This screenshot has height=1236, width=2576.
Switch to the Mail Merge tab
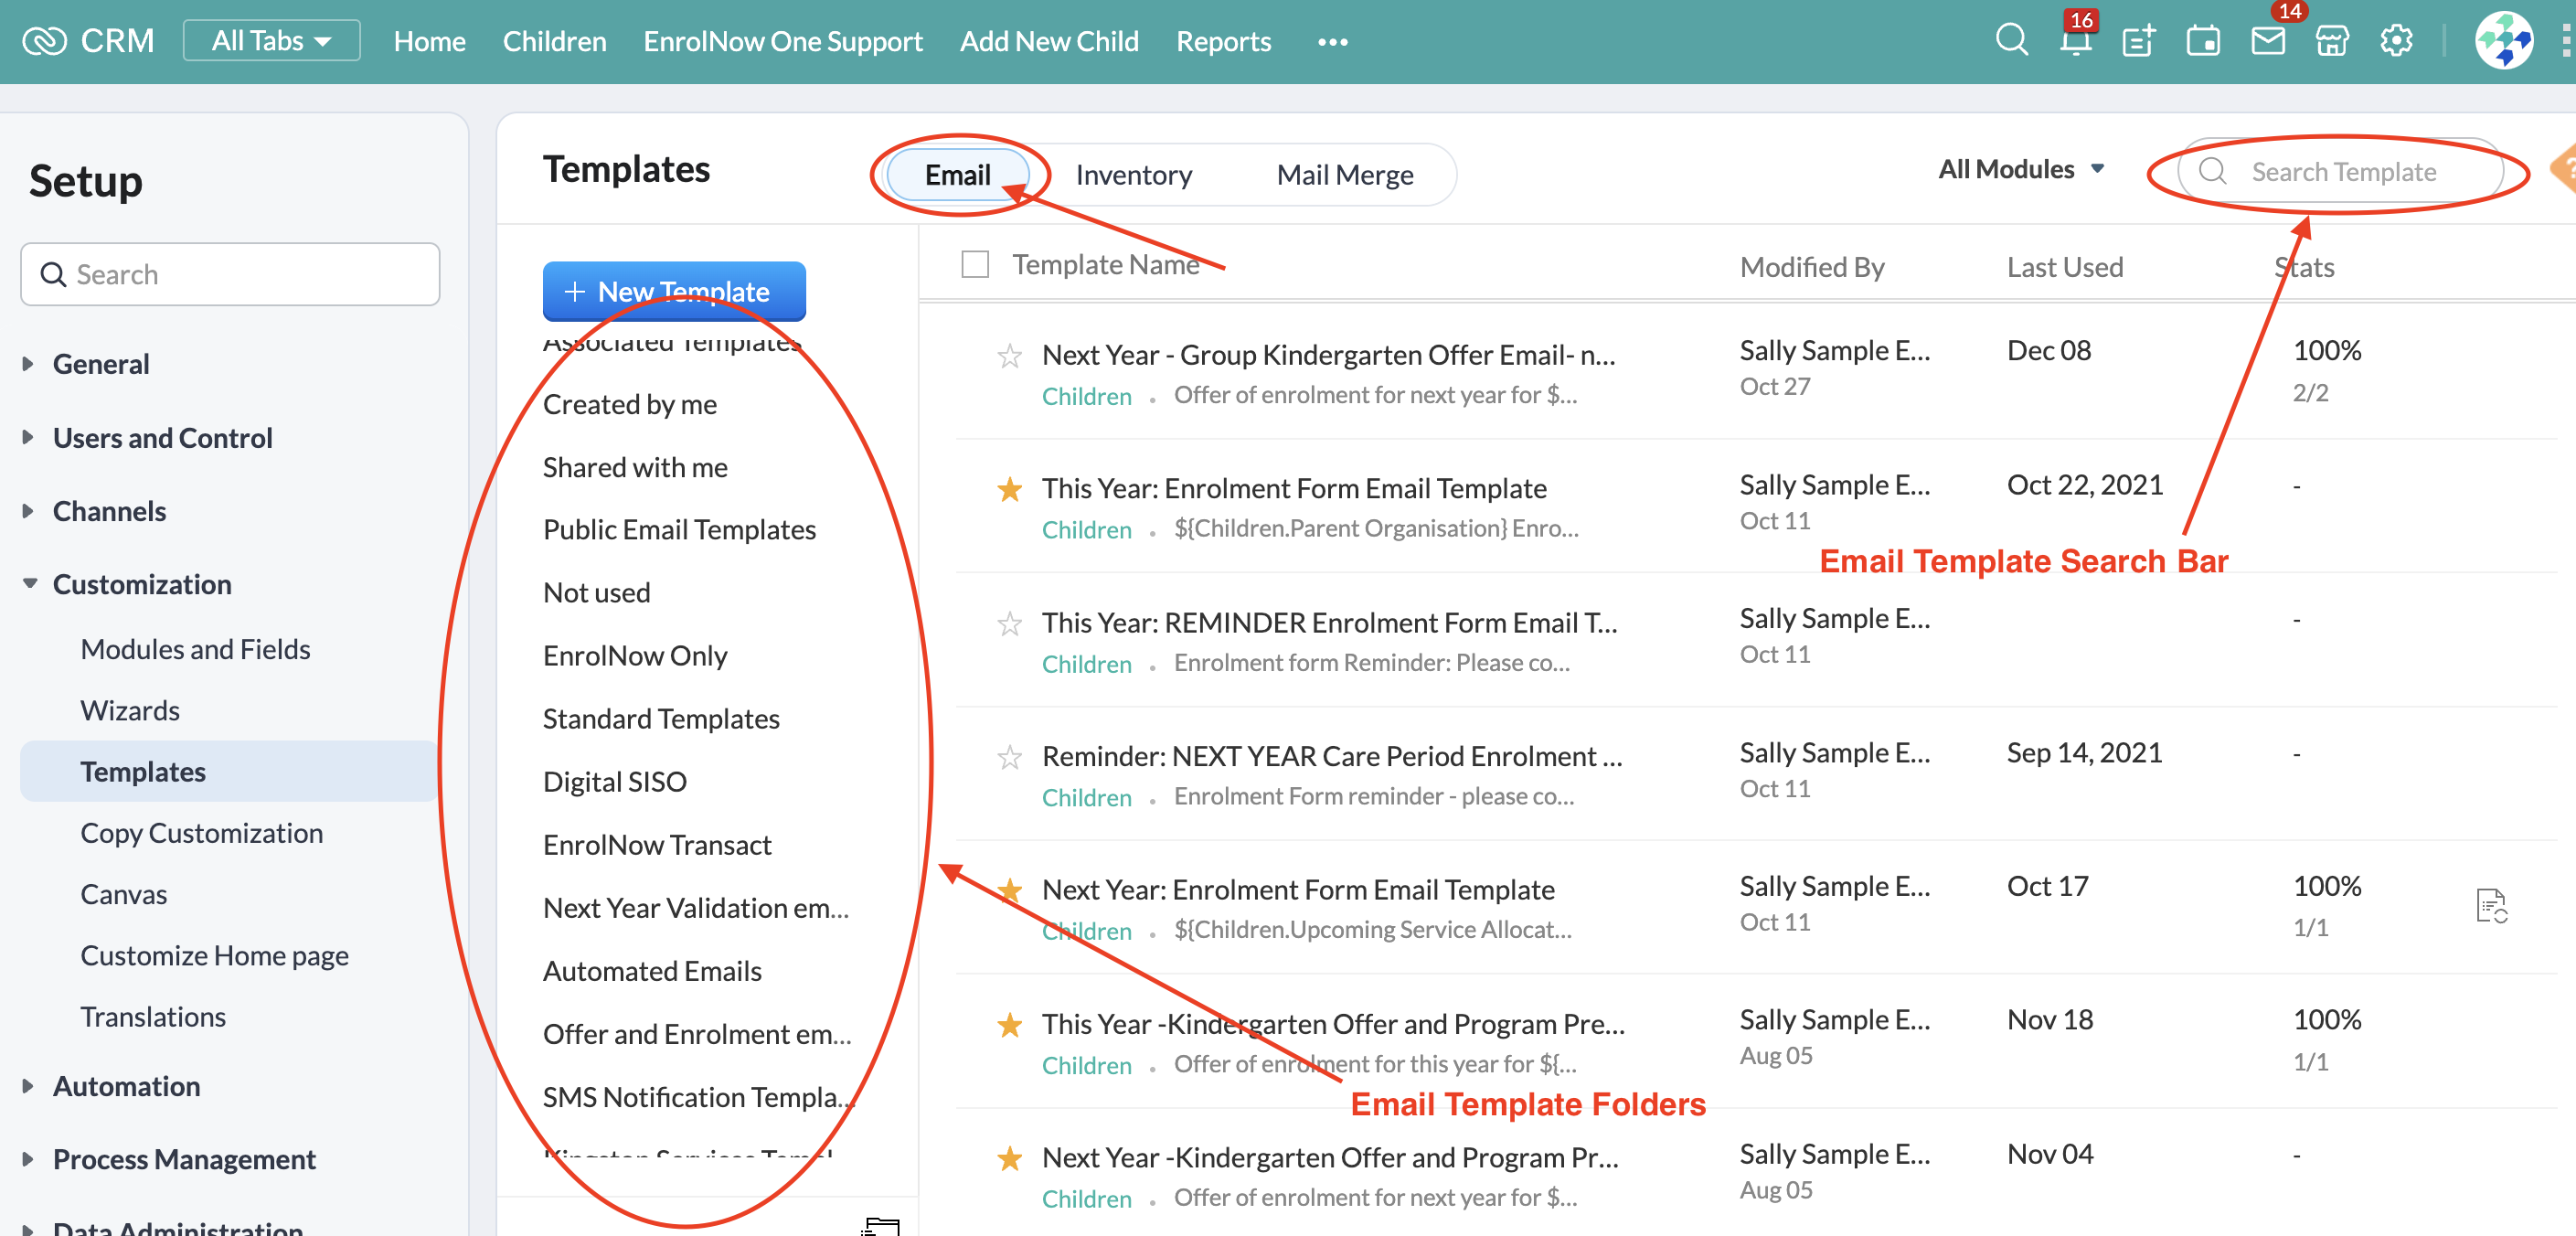[x=1344, y=175]
